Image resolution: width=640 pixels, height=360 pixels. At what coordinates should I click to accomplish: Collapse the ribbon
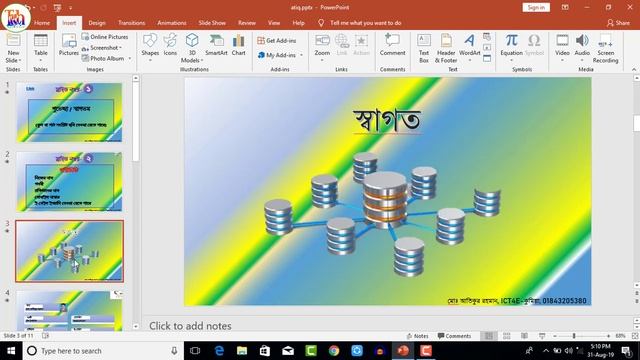tap(634, 69)
